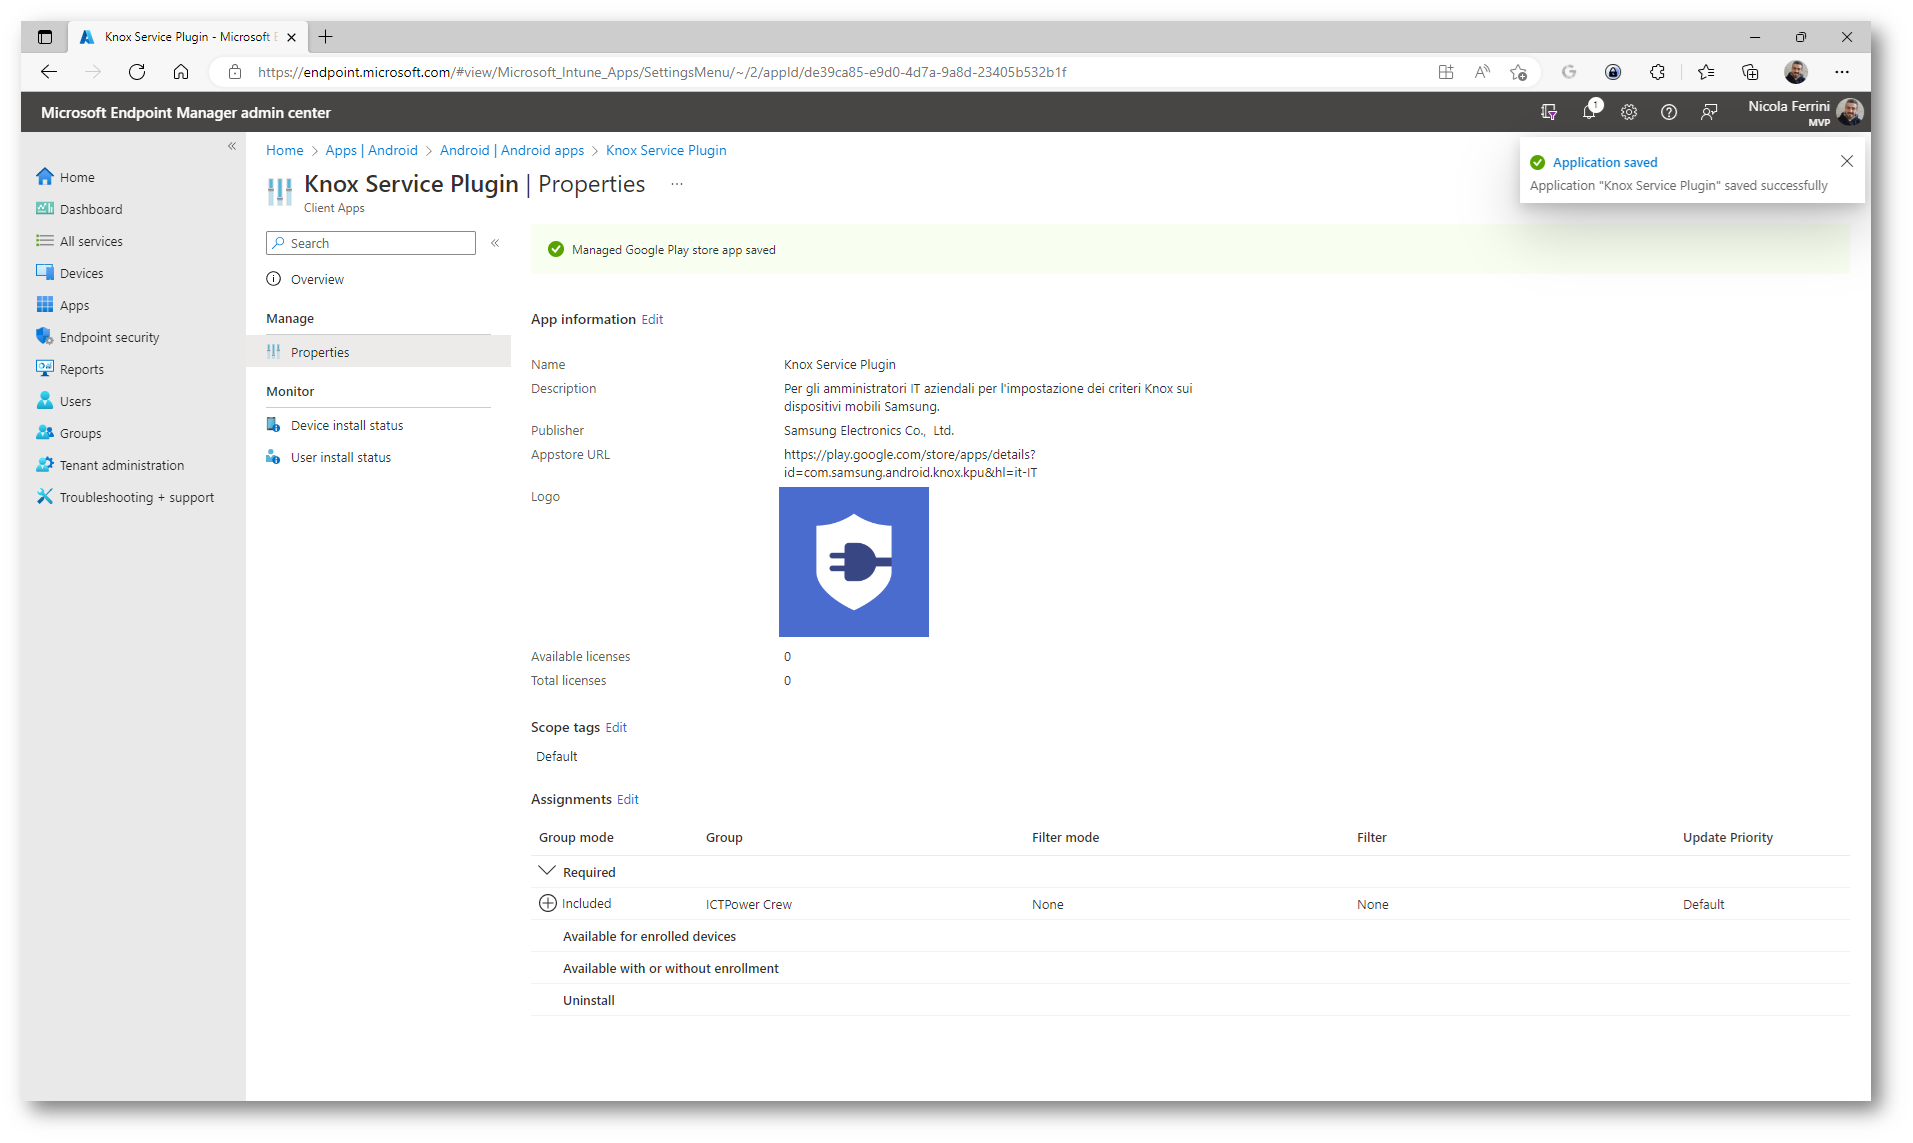Open browser Settings and more menu
Image resolution: width=1913 pixels, height=1143 pixels.
(x=1842, y=72)
